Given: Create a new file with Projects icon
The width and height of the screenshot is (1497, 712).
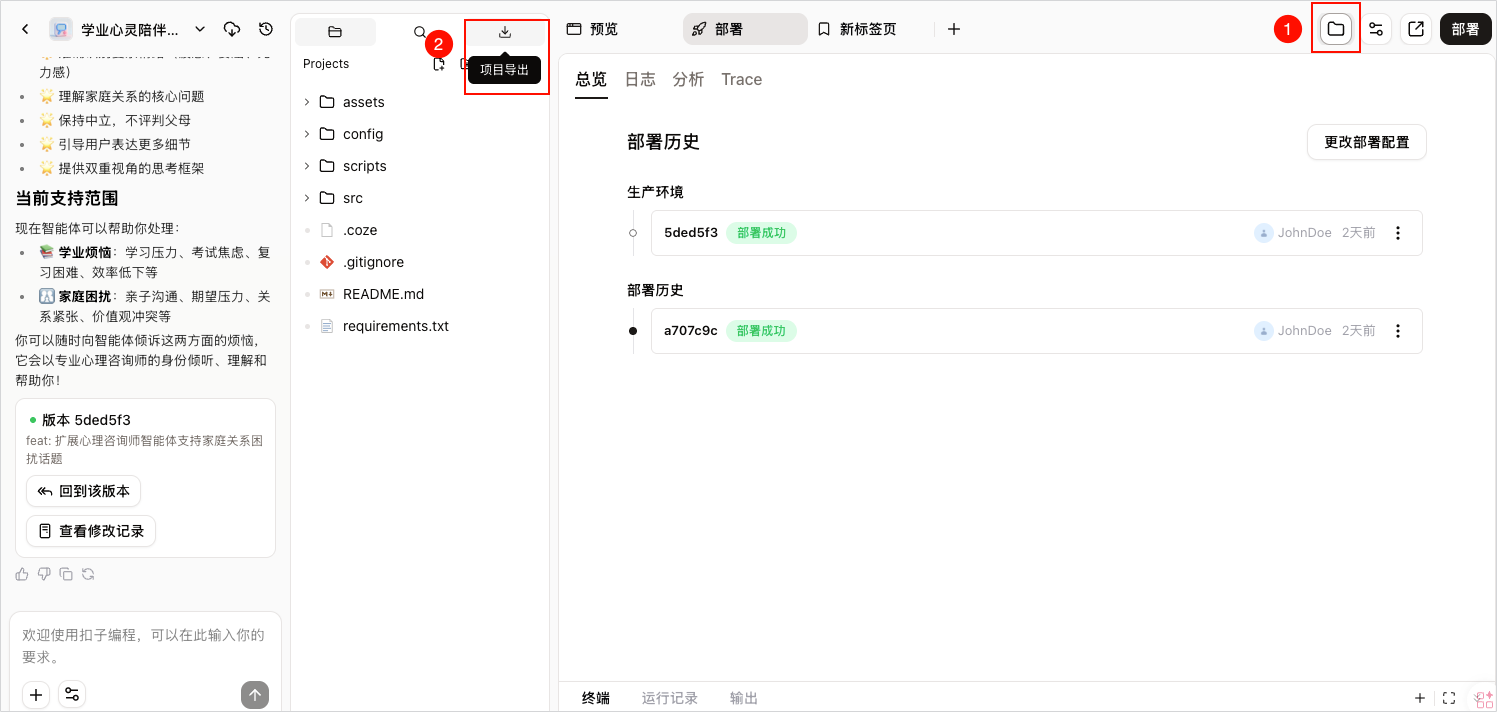Looking at the screenshot, I should pos(439,64).
